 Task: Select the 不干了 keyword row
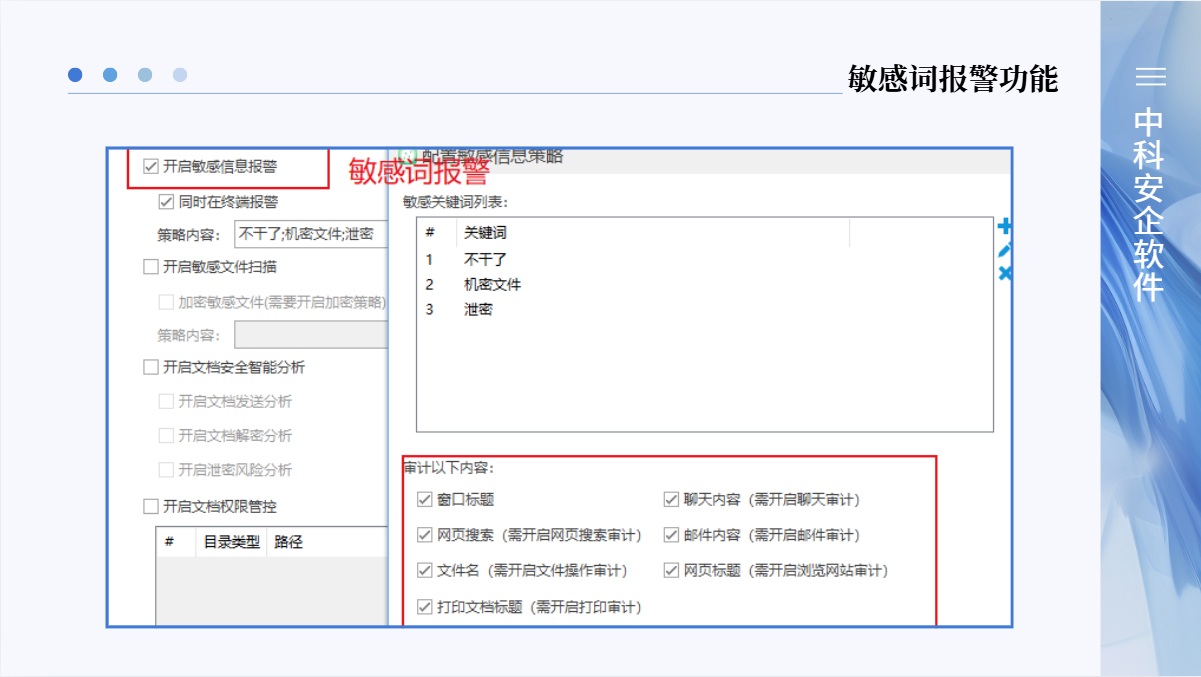point(485,260)
